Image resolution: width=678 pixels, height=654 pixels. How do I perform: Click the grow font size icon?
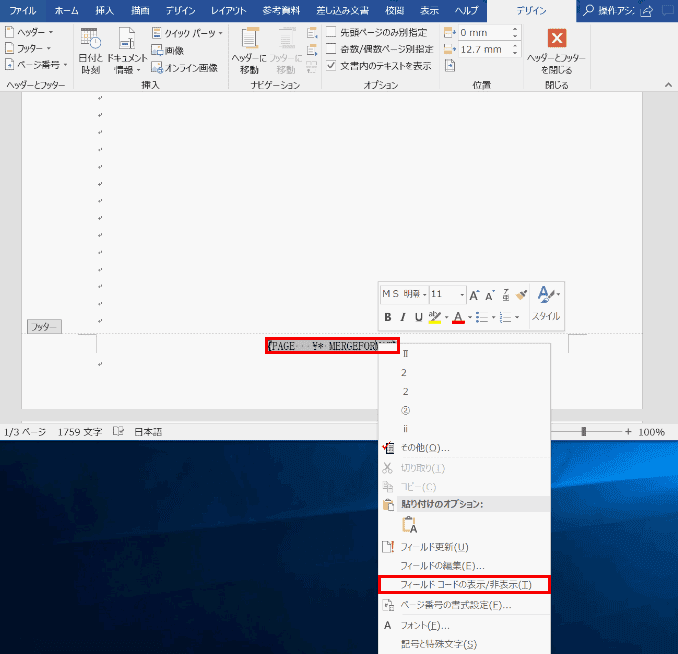pos(475,294)
